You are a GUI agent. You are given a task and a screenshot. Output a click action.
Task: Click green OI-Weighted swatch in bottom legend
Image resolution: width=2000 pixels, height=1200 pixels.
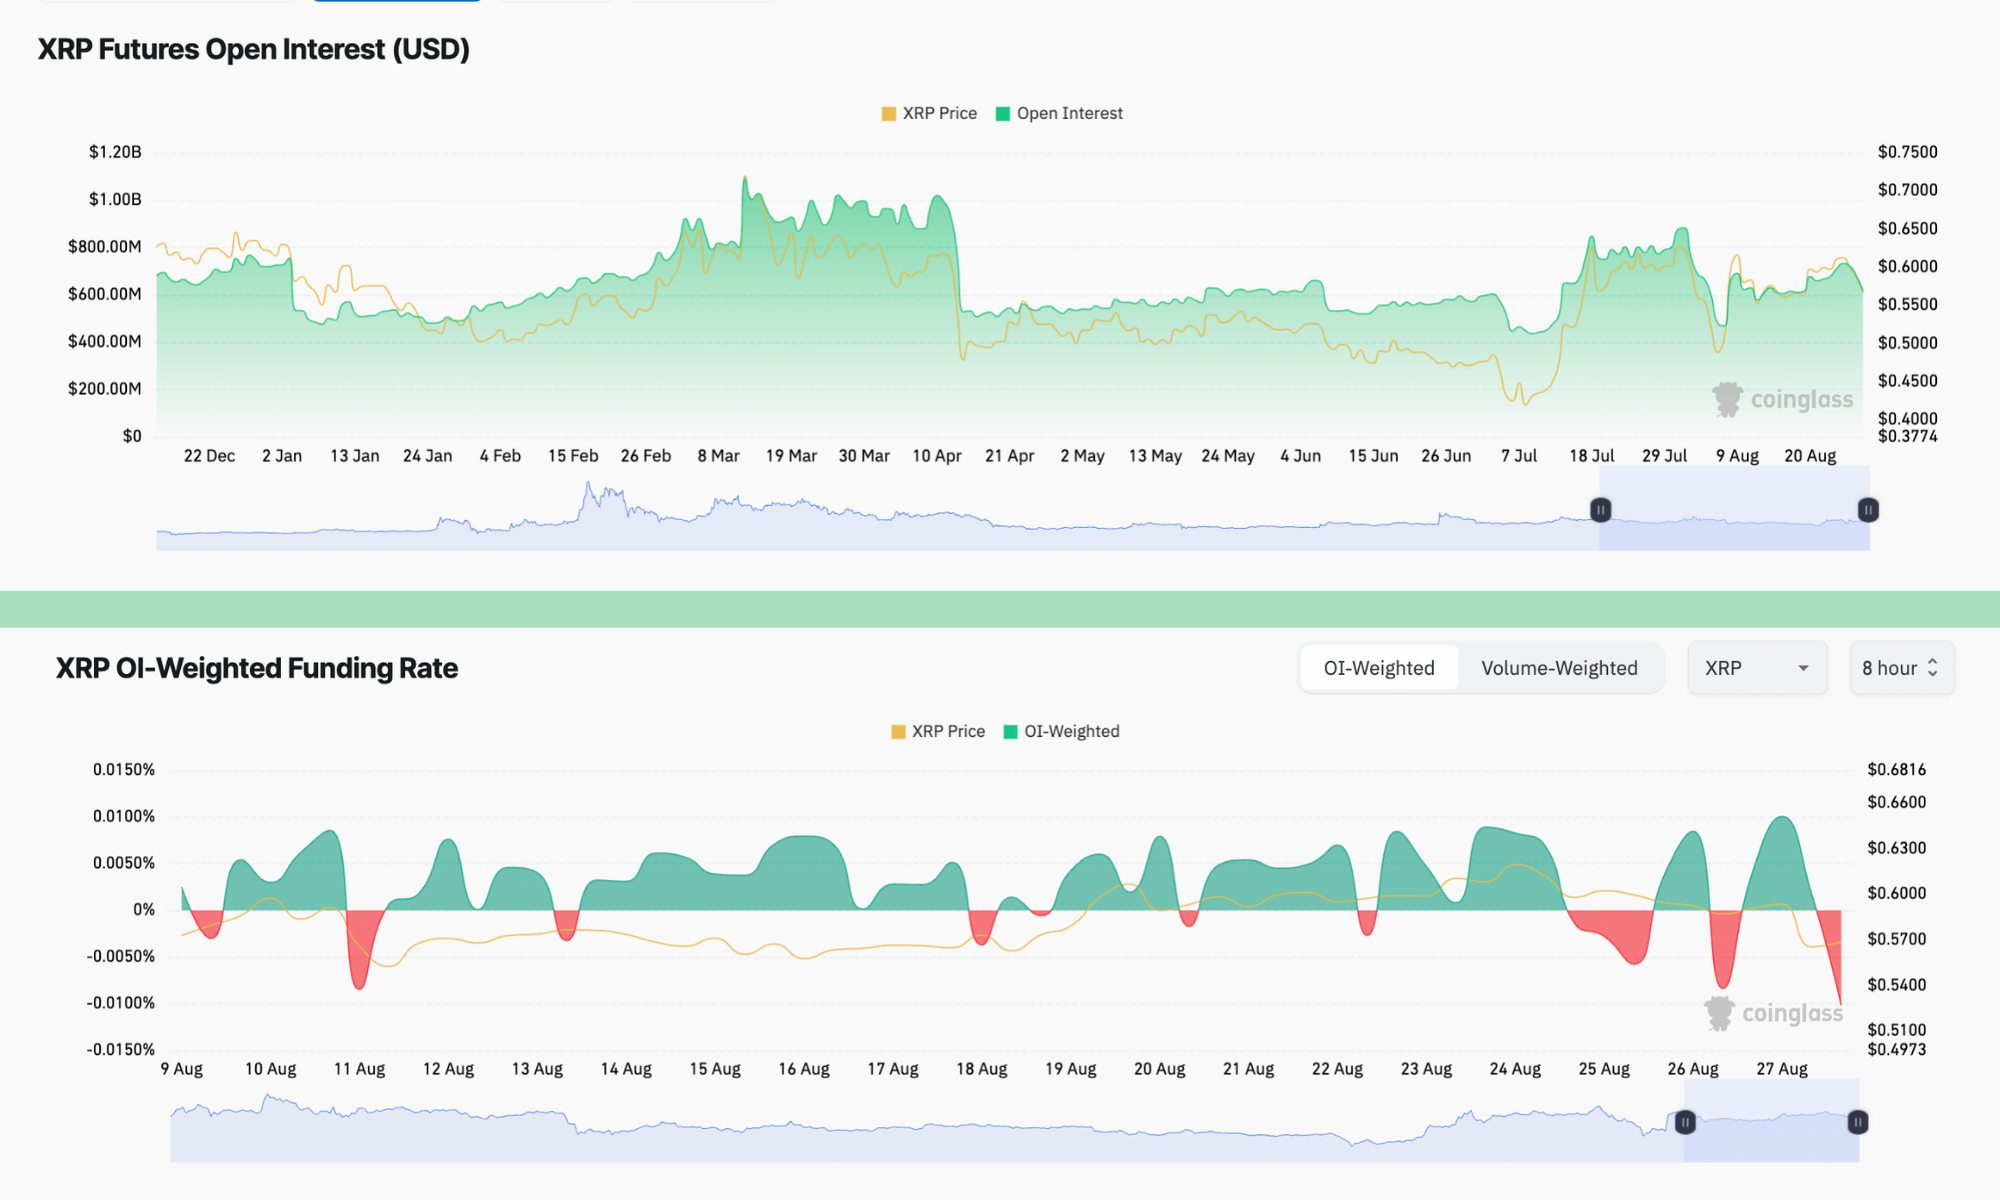pyautogui.click(x=1010, y=732)
